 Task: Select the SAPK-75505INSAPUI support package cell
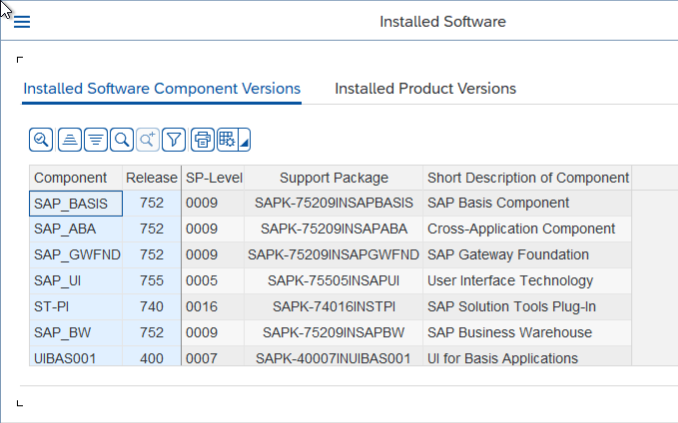tap(334, 281)
